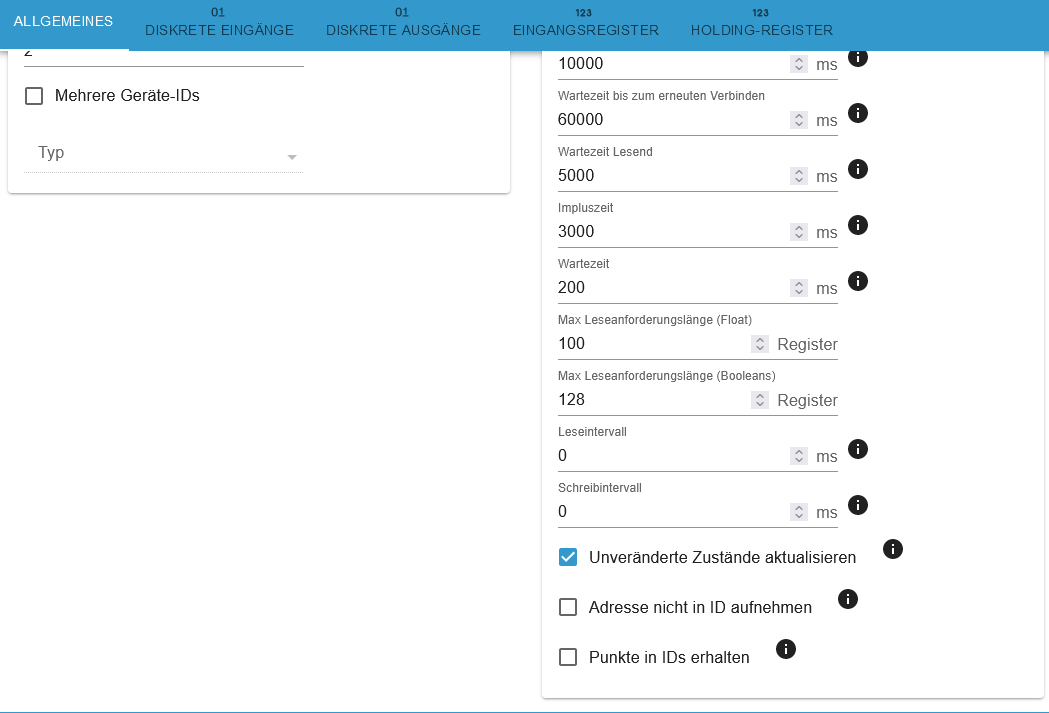Image resolution: width=1049 pixels, height=713 pixels.
Task: Tick Adresse nicht in ID aufnehmen
Action: pos(568,607)
